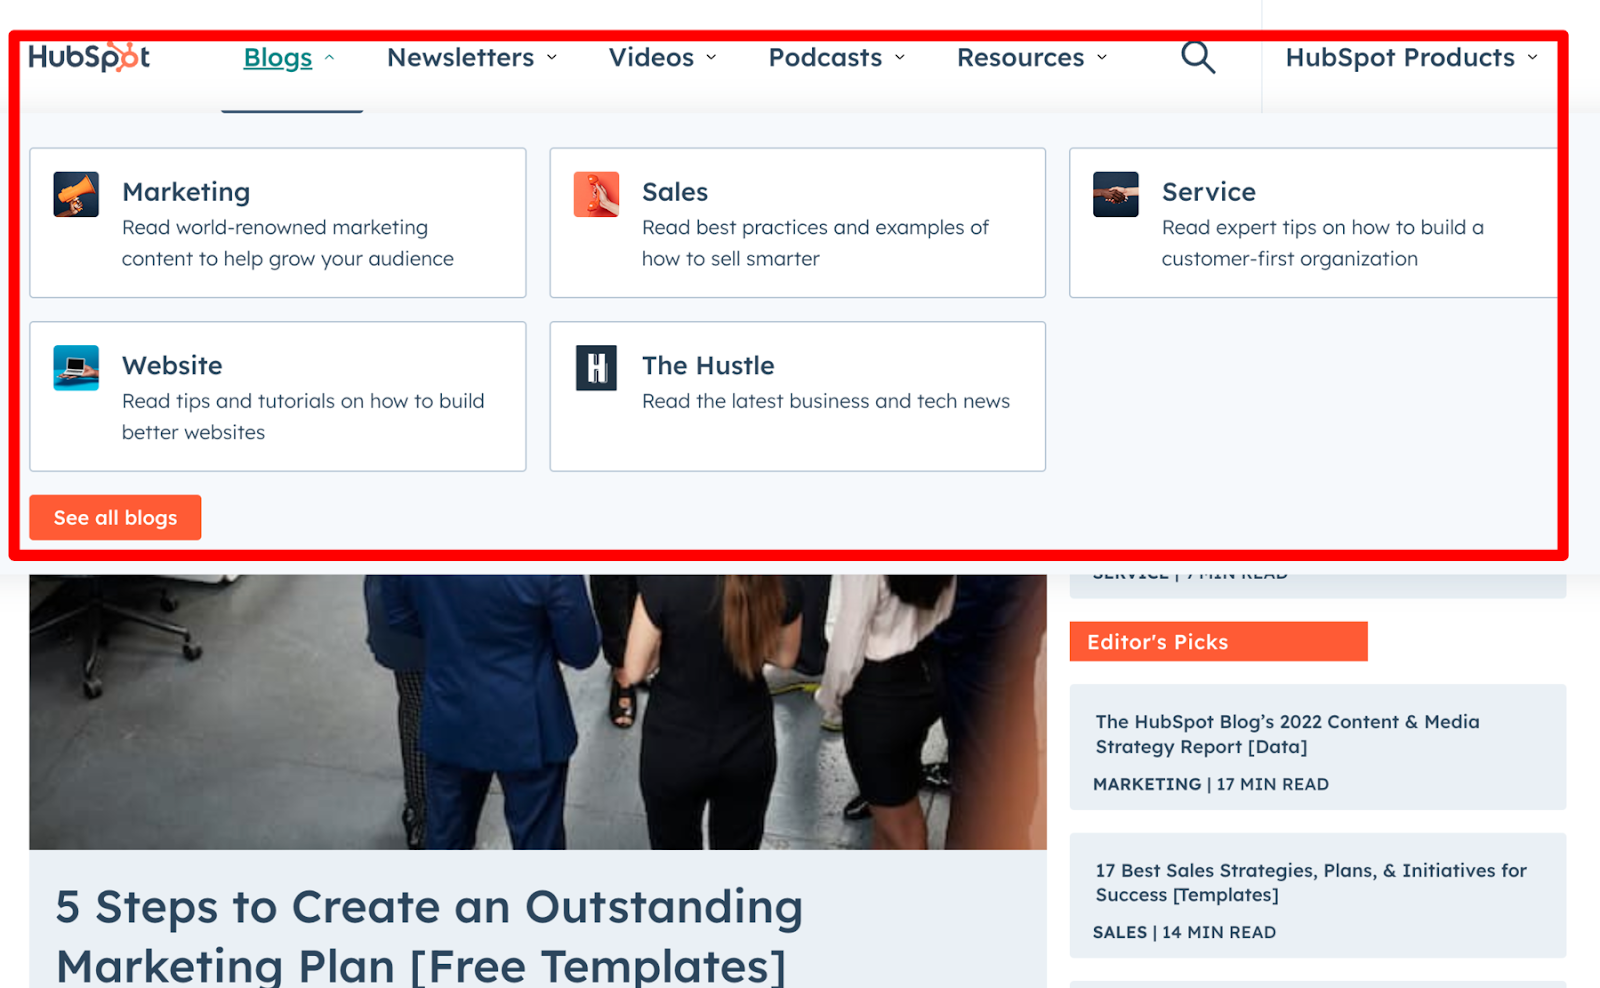Viewport: 1600px width, 988px height.
Task: Click The Hustle H logo icon
Action: [x=596, y=368]
